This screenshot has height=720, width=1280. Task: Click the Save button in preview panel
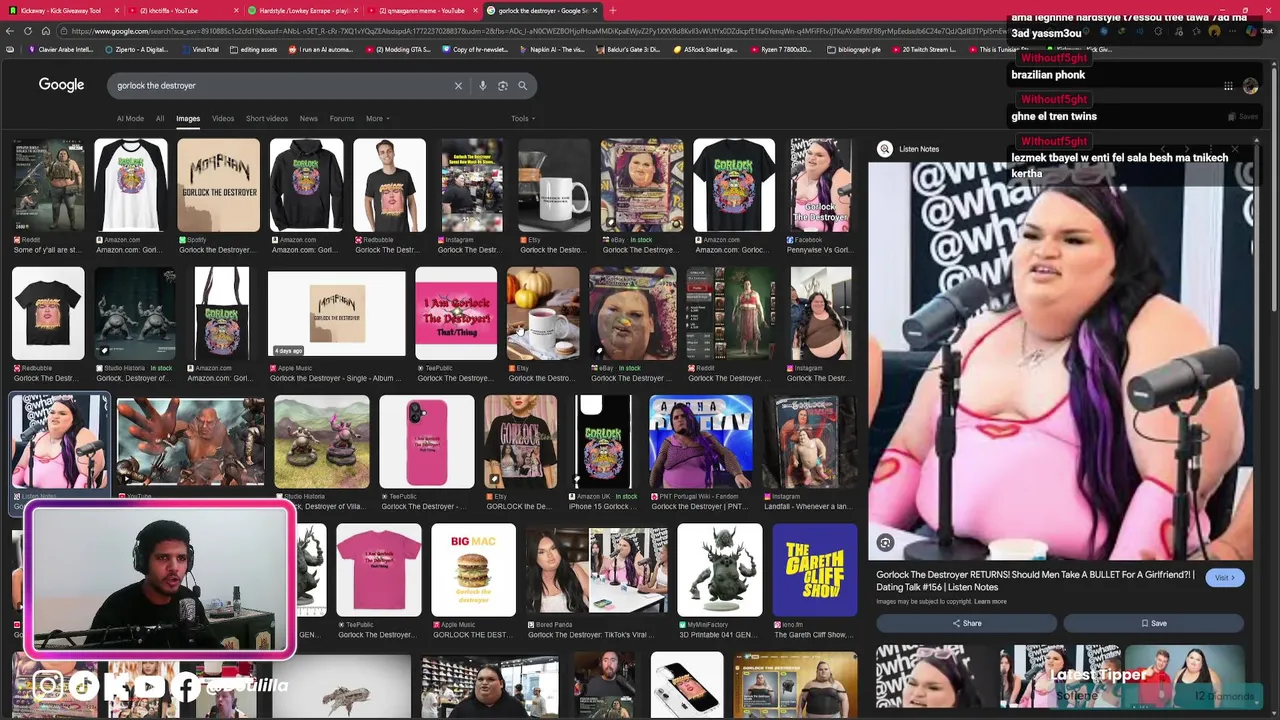tap(1153, 624)
